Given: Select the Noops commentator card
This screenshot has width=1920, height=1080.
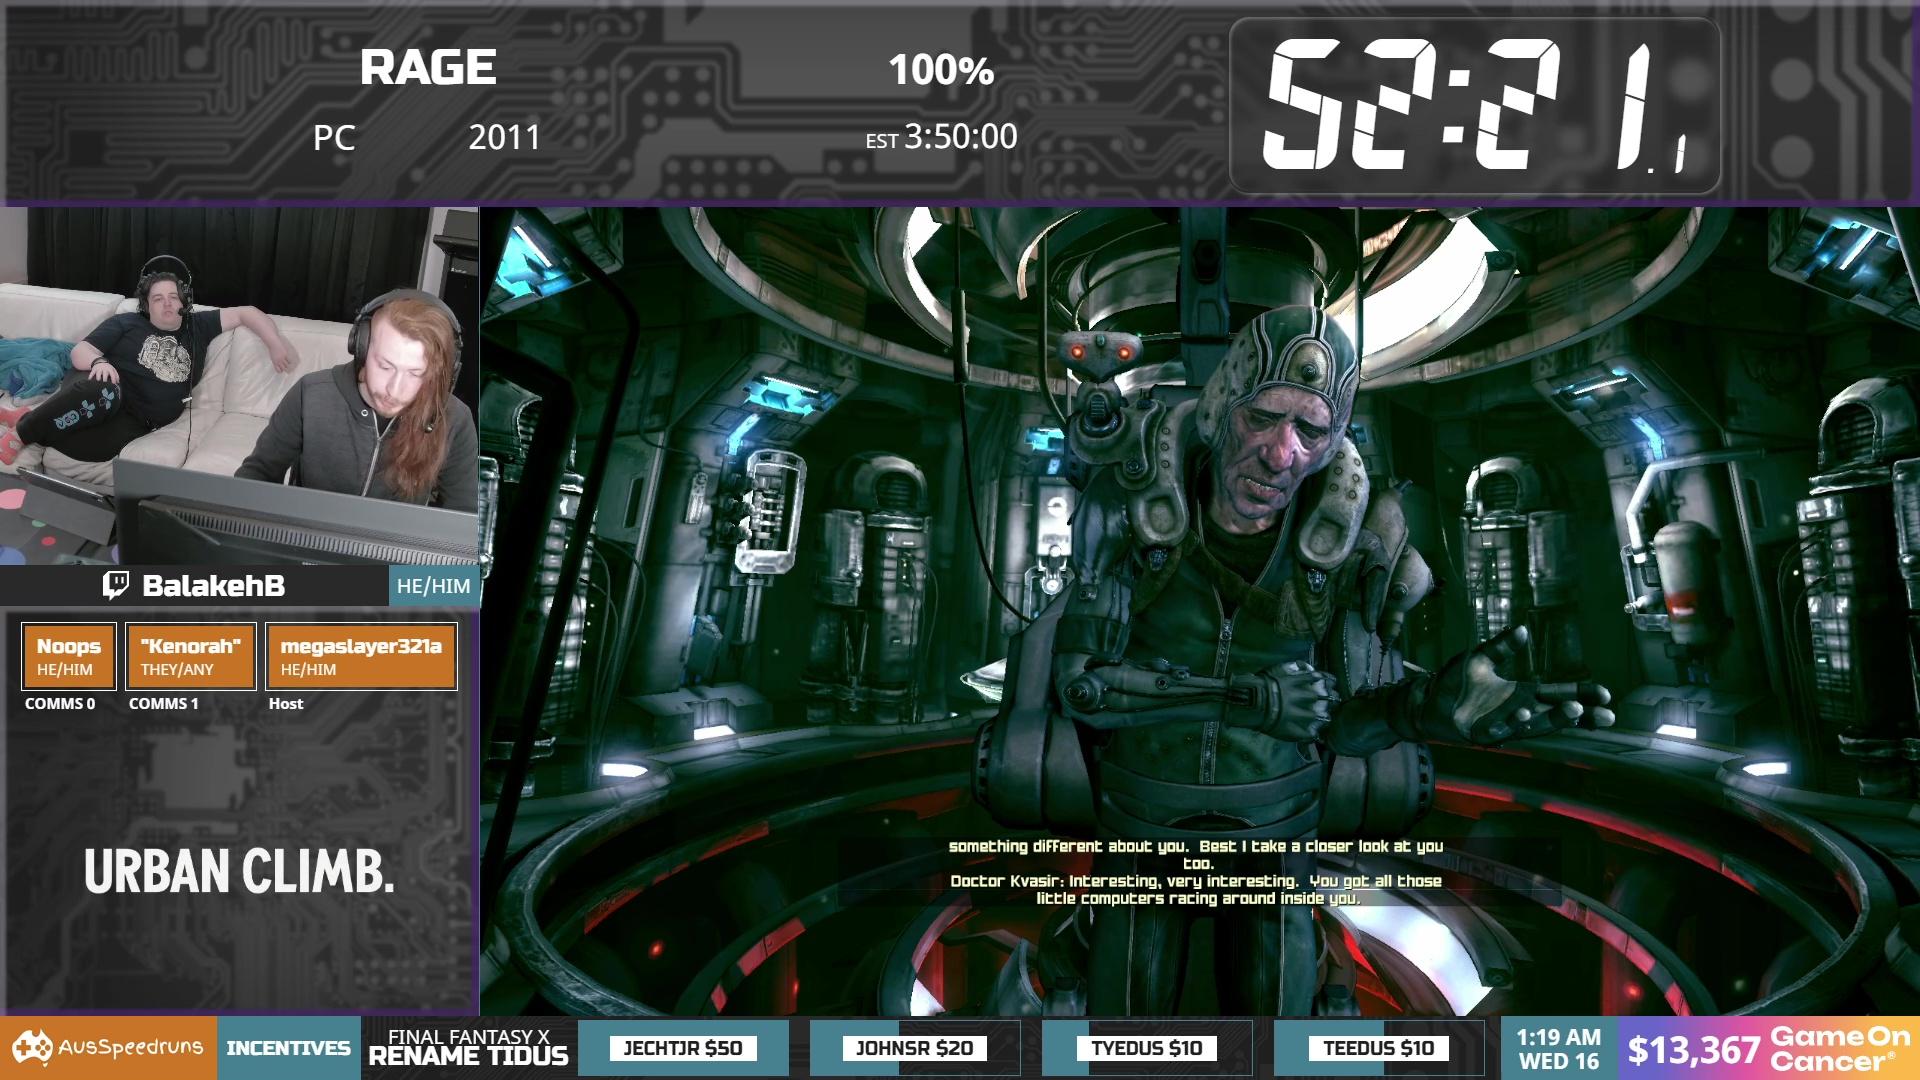Looking at the screenshot, I should click(69, 656).
